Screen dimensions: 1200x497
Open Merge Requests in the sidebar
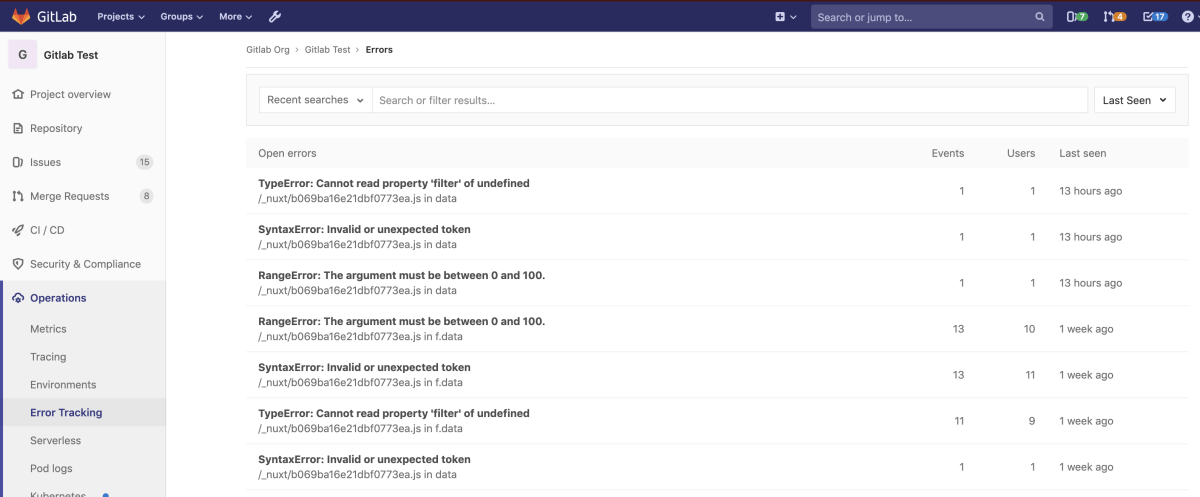(69, 196)
